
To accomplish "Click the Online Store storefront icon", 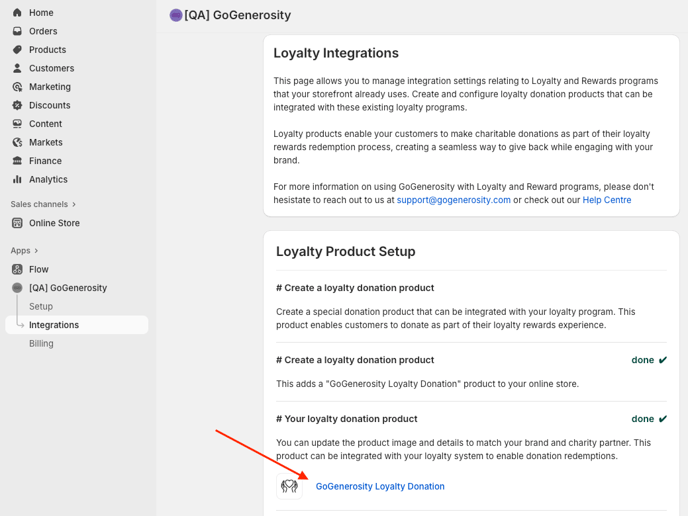I will (x=17, y=223).
